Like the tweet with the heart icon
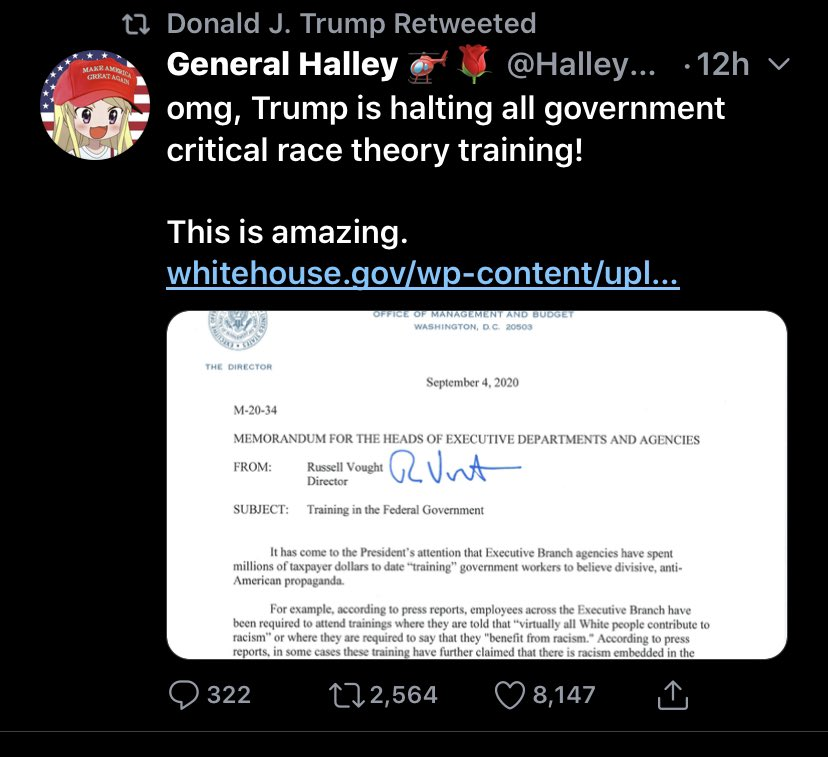Image resolution: width=828 pixels, height=757 pixels. point(510,694)
